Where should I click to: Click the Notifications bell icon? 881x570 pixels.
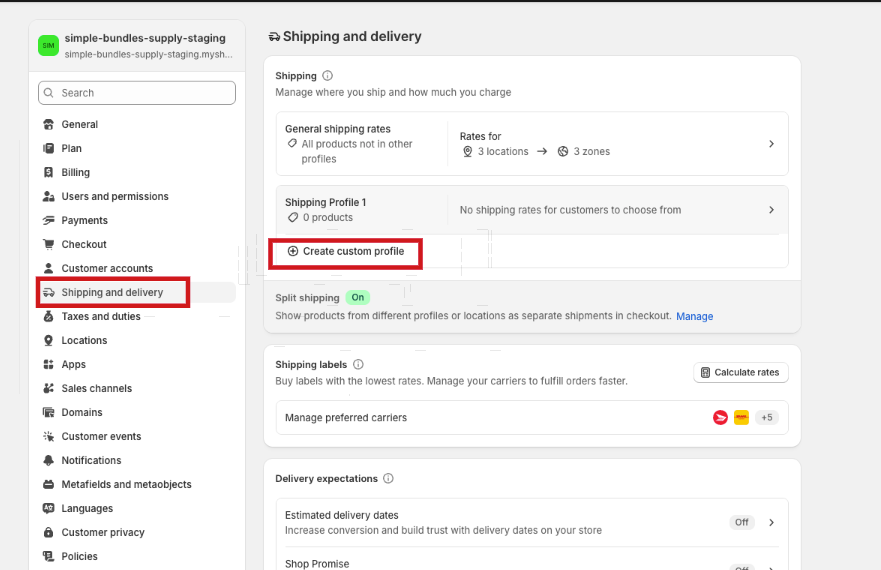(x=48, y=460)
